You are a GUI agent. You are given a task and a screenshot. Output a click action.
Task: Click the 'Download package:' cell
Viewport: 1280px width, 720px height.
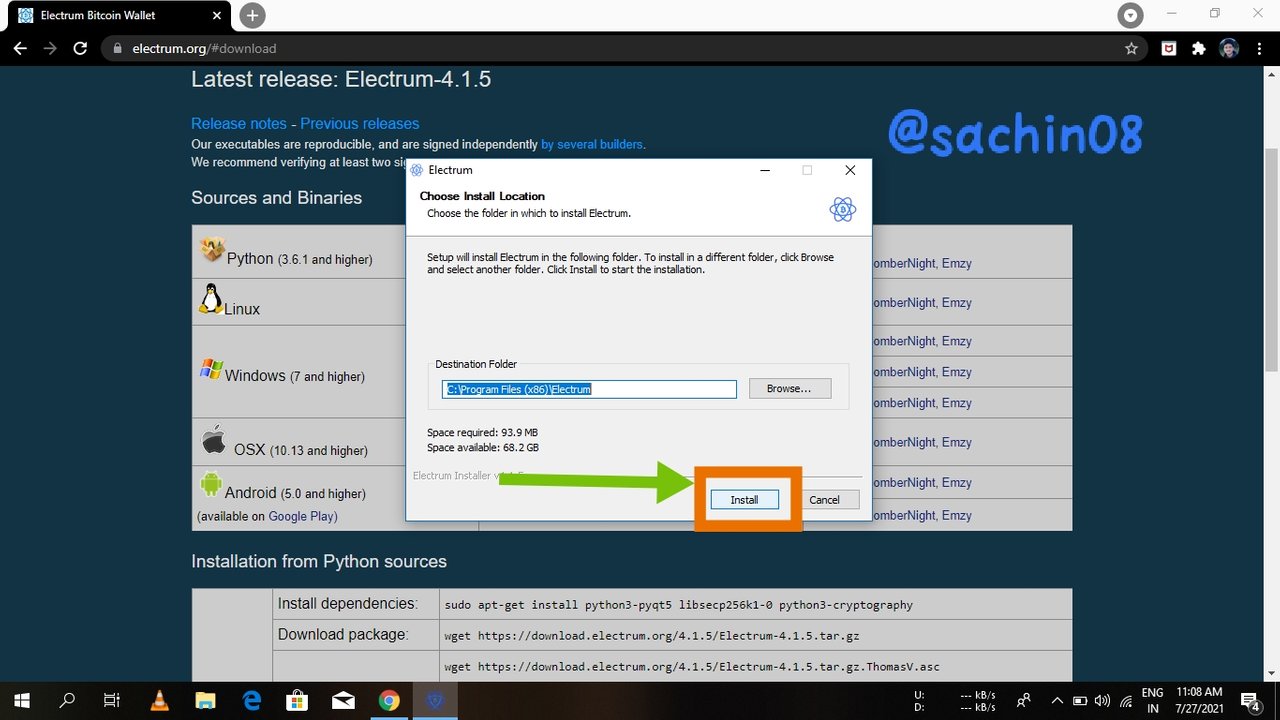pyautogui.click(x=355, y=634)
